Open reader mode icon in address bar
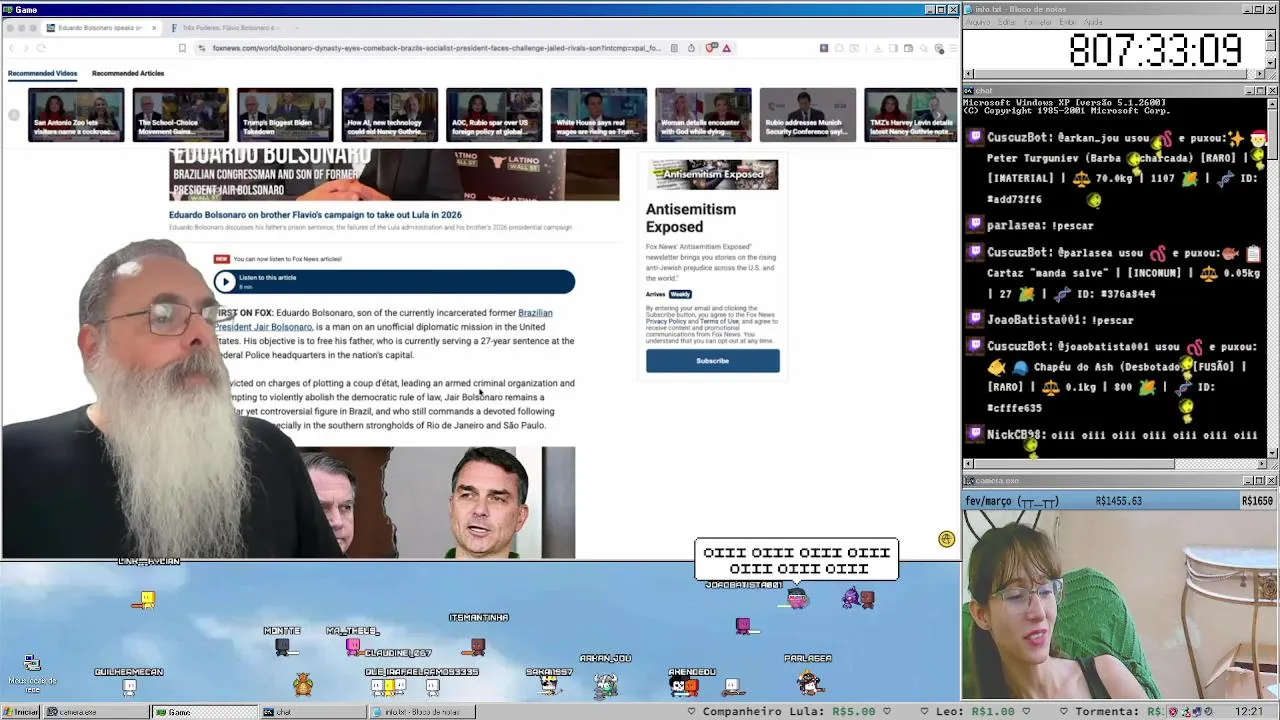This screenshot has width=1280, height=720. point(674,48)
